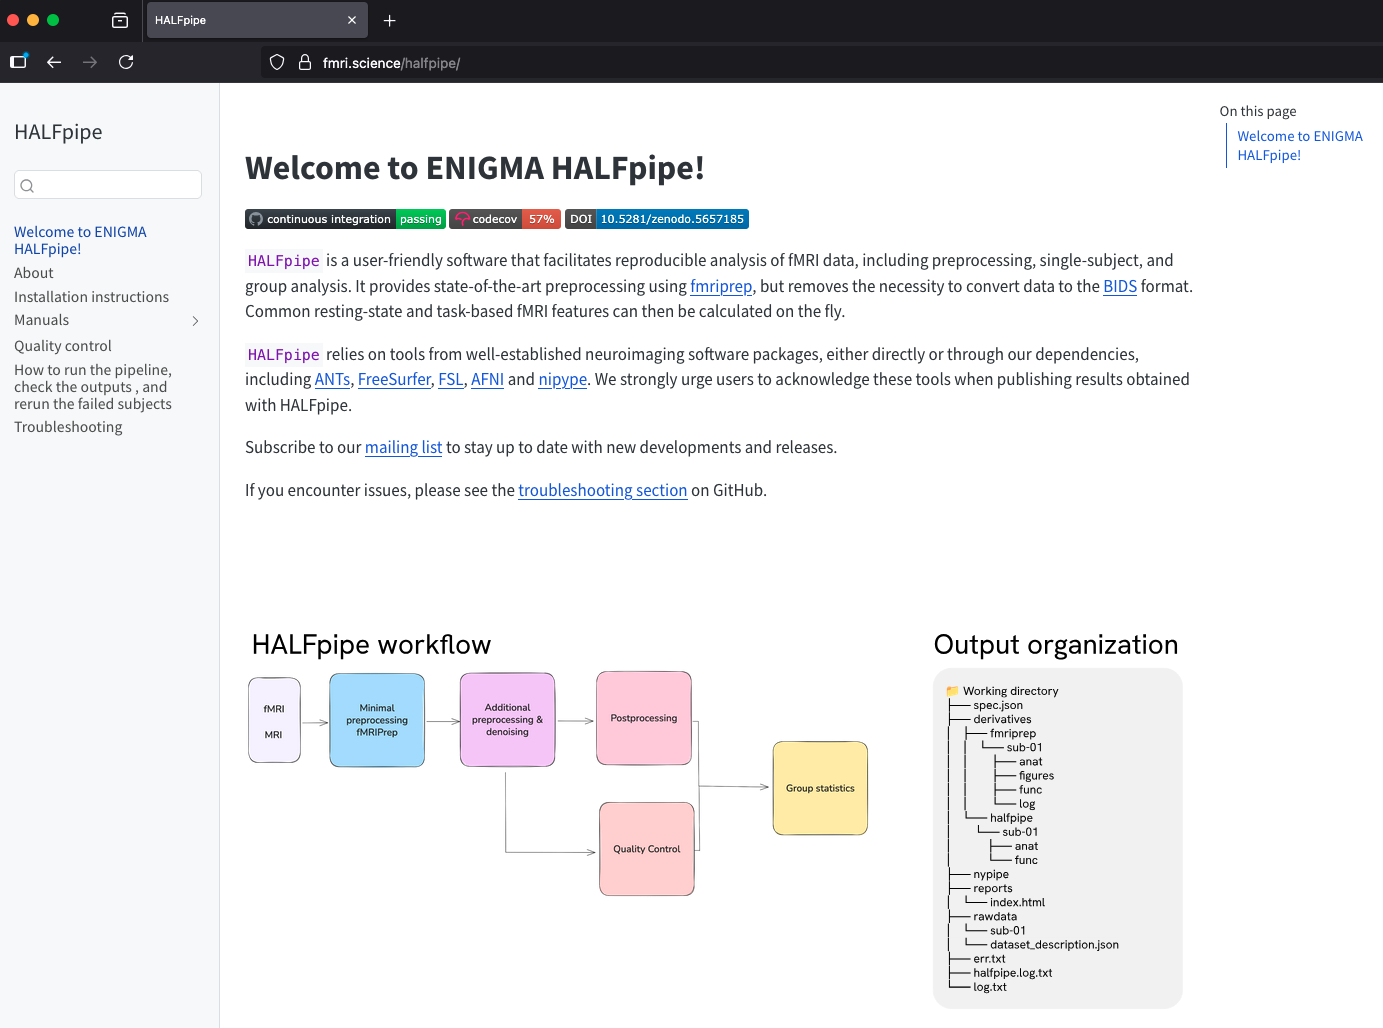This screenshot has width=1383, height=1028.
Task: Click the forward navigation arrow
Action: (x=89, y=62)
